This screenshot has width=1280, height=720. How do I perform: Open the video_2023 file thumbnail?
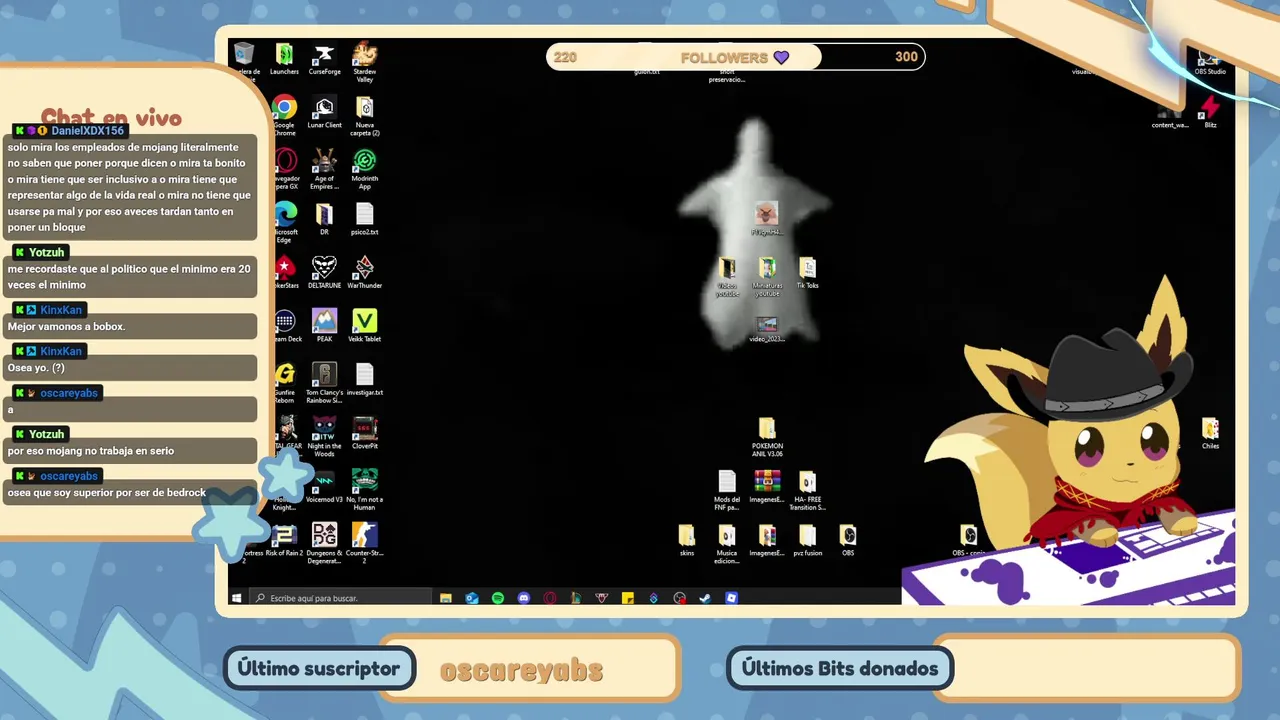767,329
